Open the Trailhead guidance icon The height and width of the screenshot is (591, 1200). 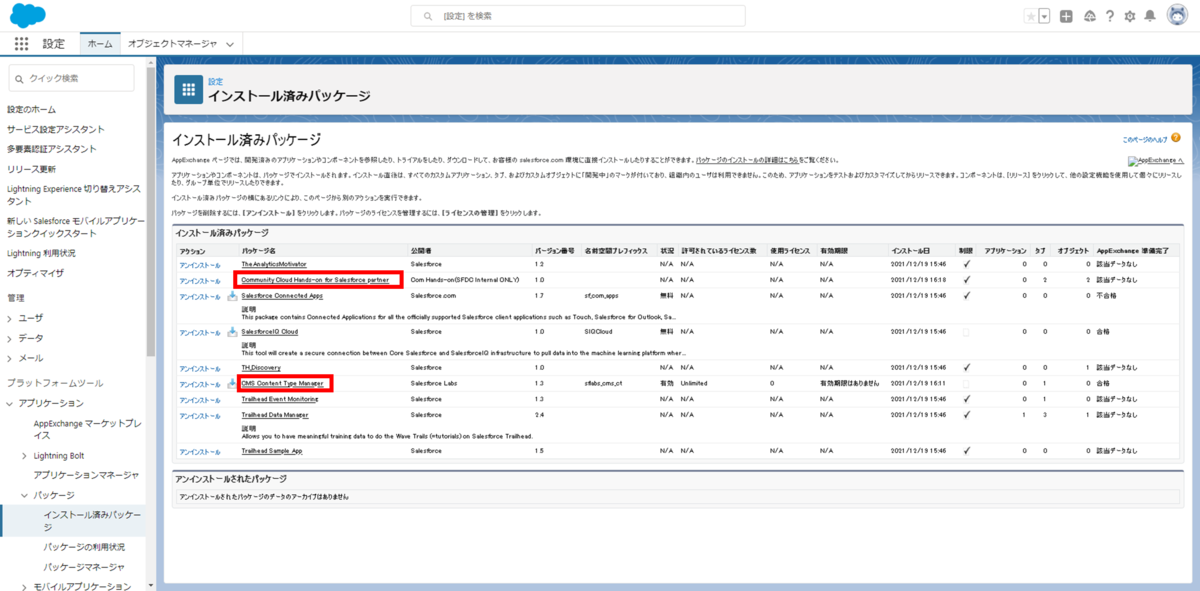click(x=1089, y=16)
